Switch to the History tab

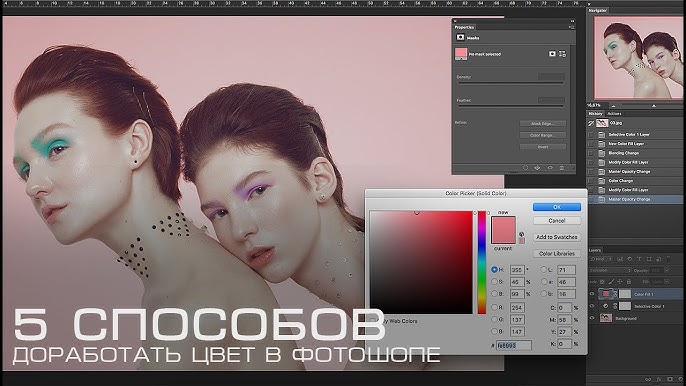595,113
